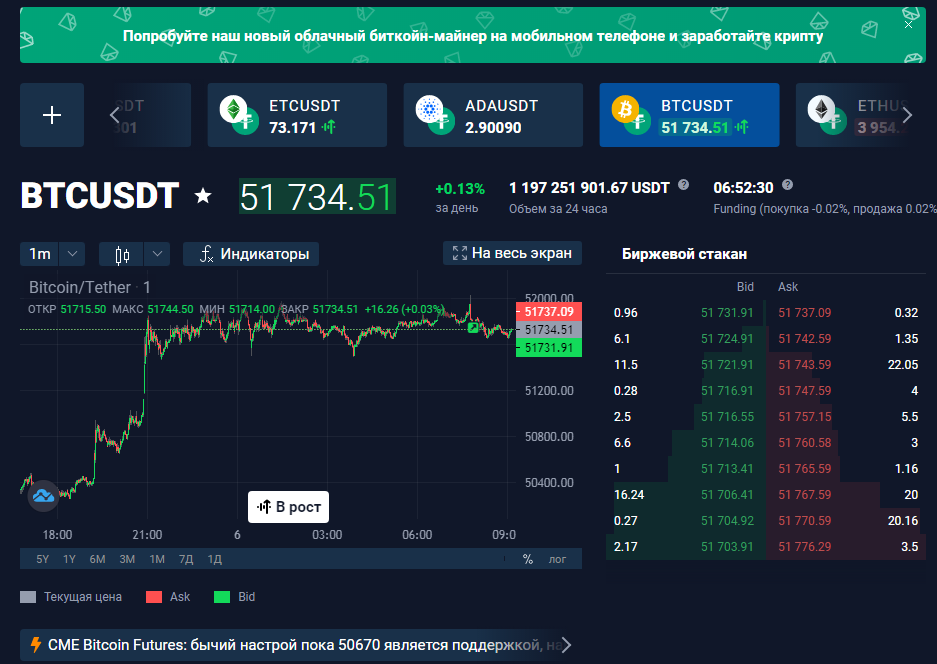937x664 pixels.
Task: Expand the chart type dropdown arrow
Action: tap(157, 254)
